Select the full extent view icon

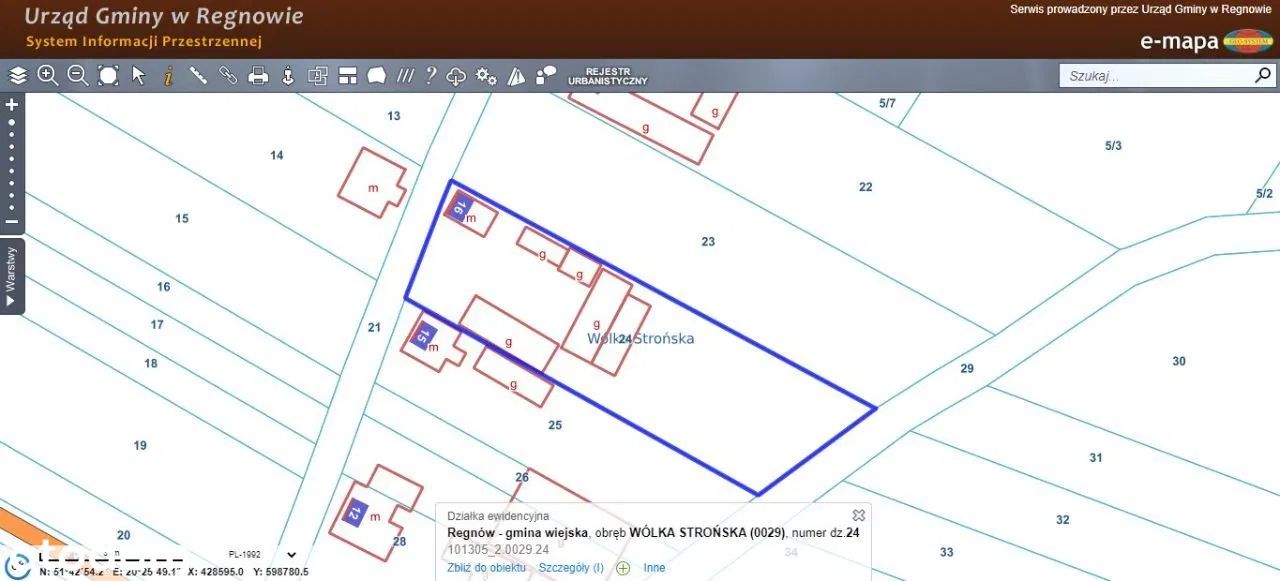pyautogui.click(x=108, y=75)
